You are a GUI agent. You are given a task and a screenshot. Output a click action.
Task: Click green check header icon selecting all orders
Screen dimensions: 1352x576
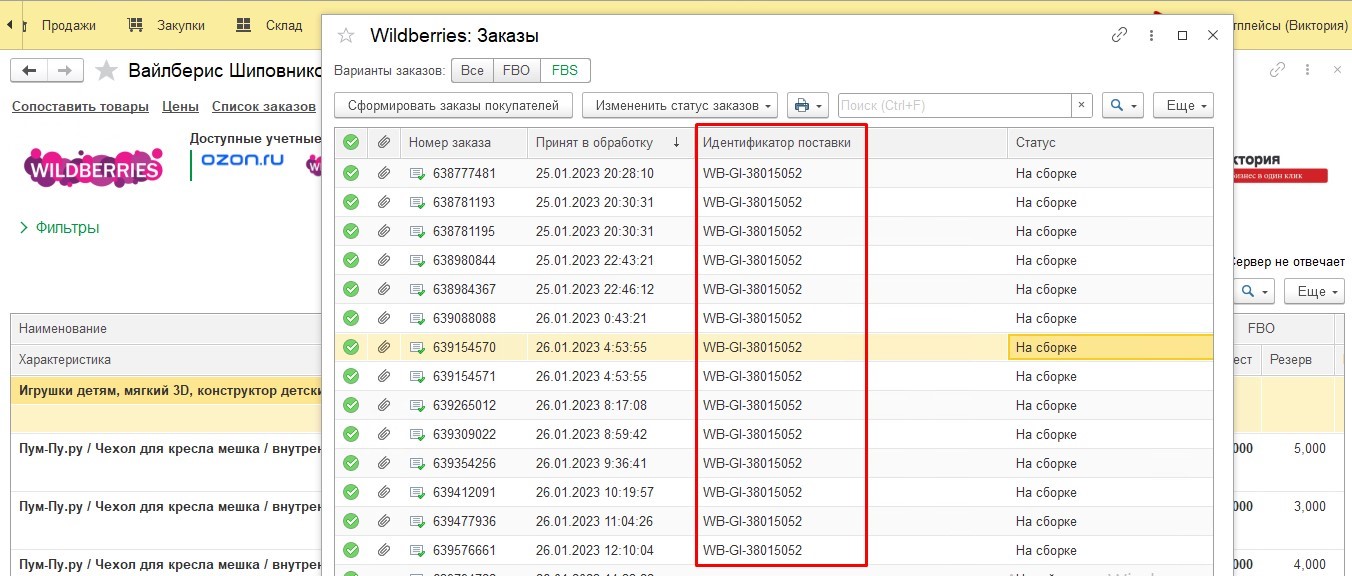[350, 142]
